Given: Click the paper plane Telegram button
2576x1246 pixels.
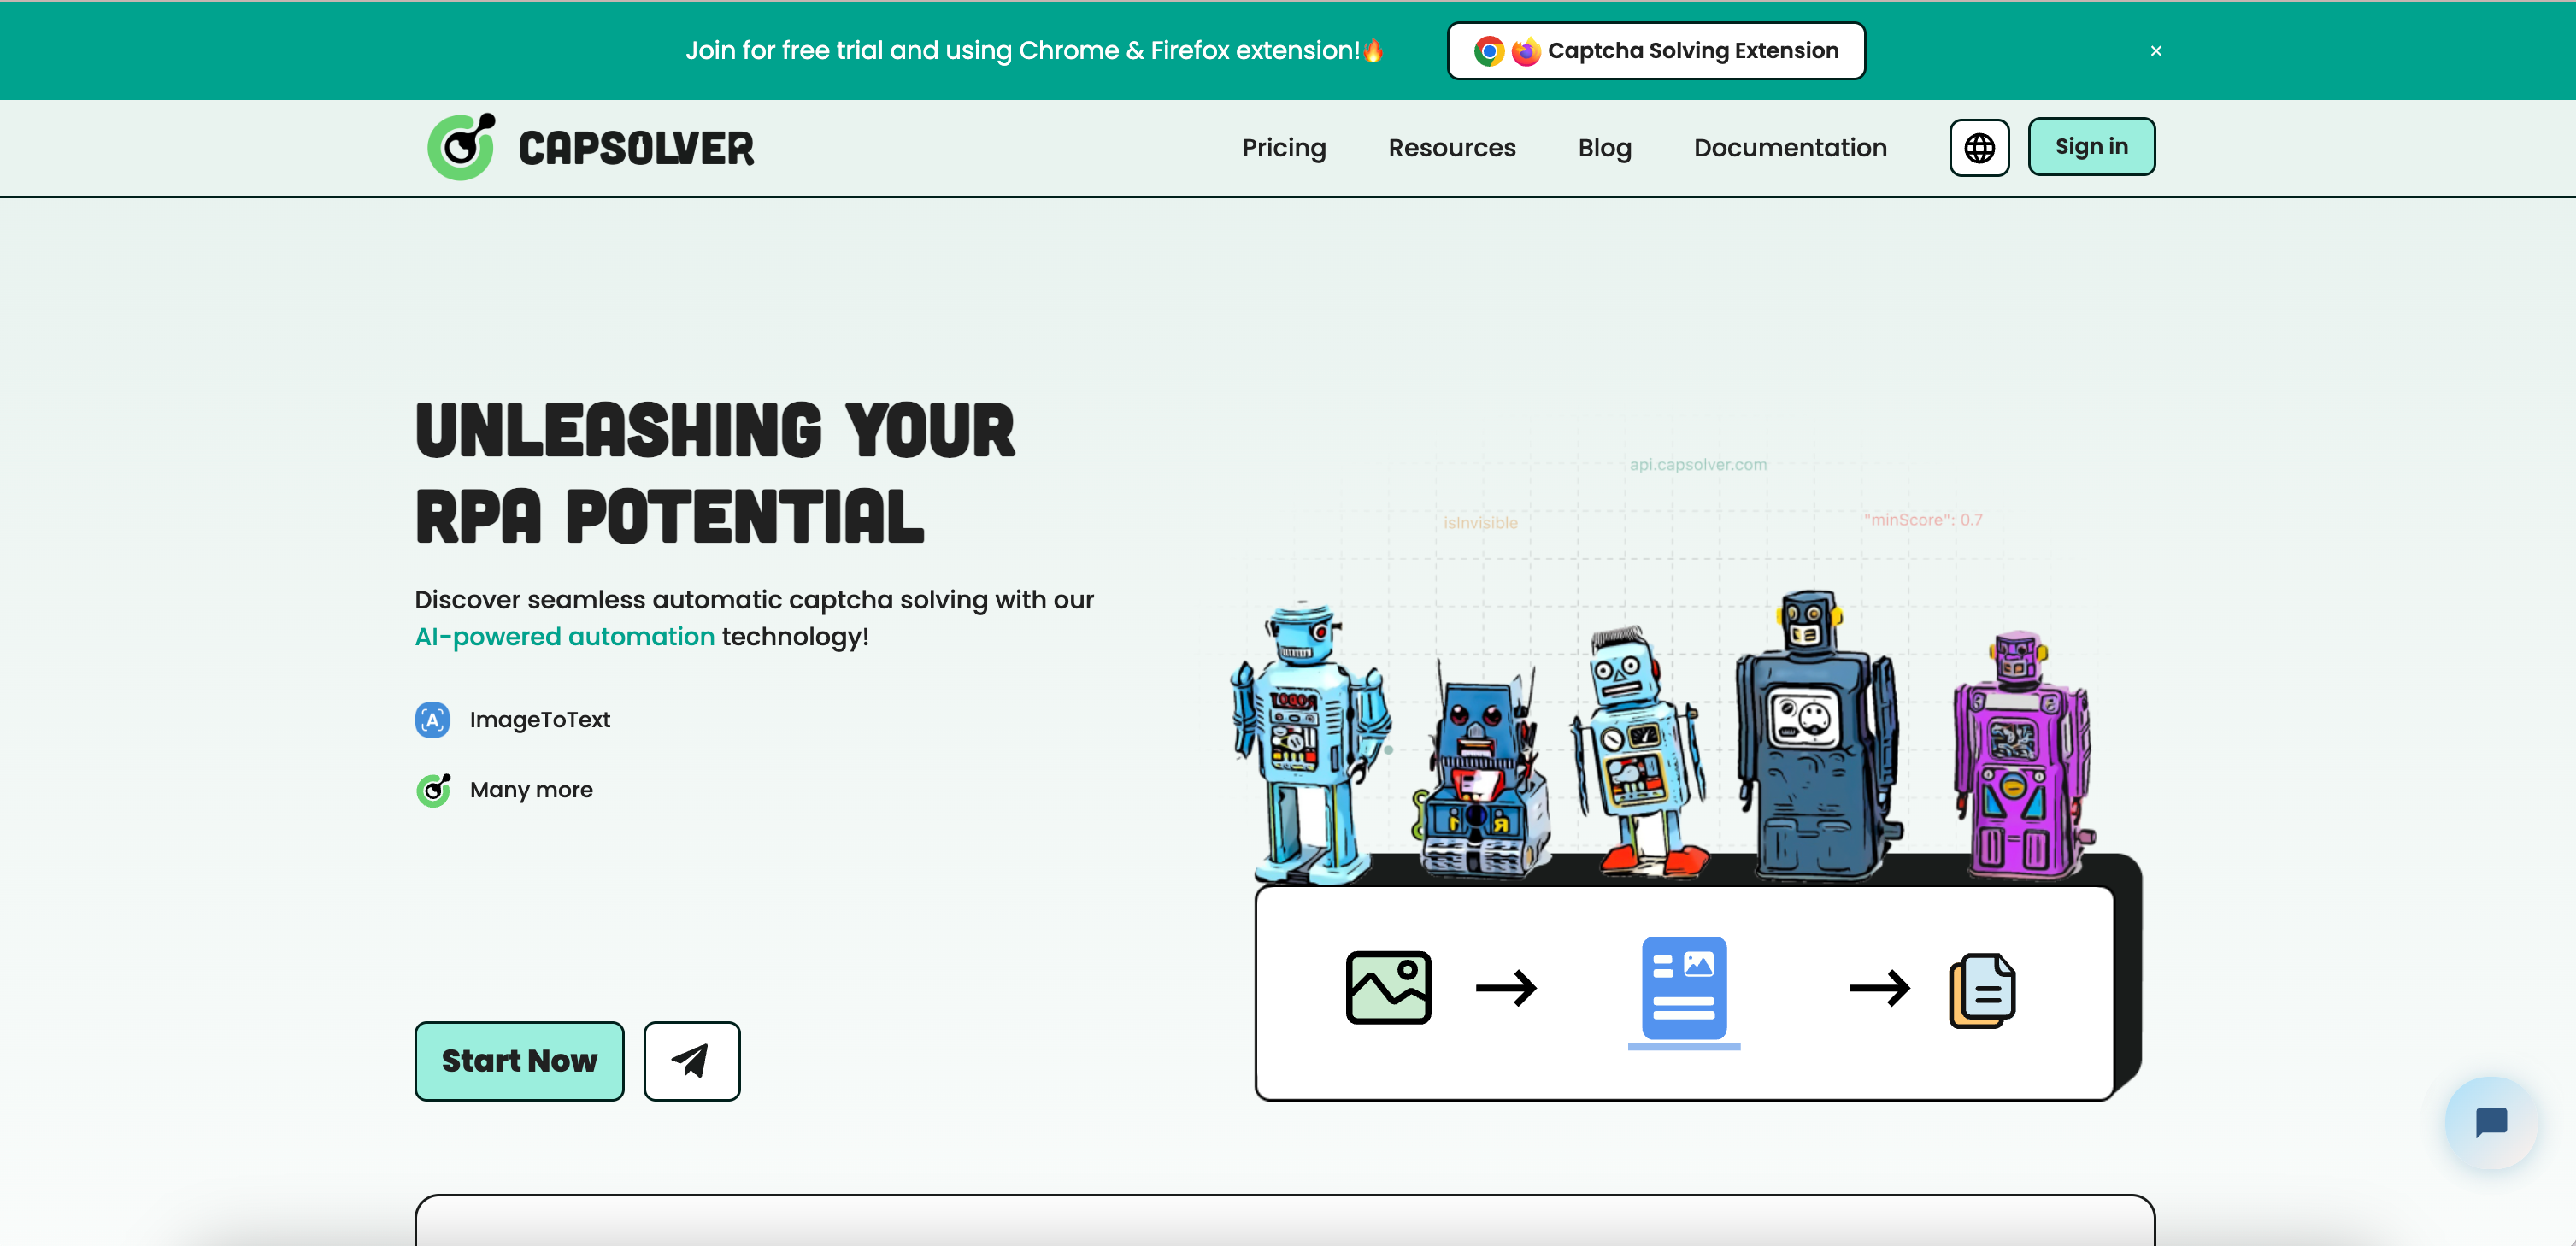Looking at the screenshot, I should pos(691,1061).
